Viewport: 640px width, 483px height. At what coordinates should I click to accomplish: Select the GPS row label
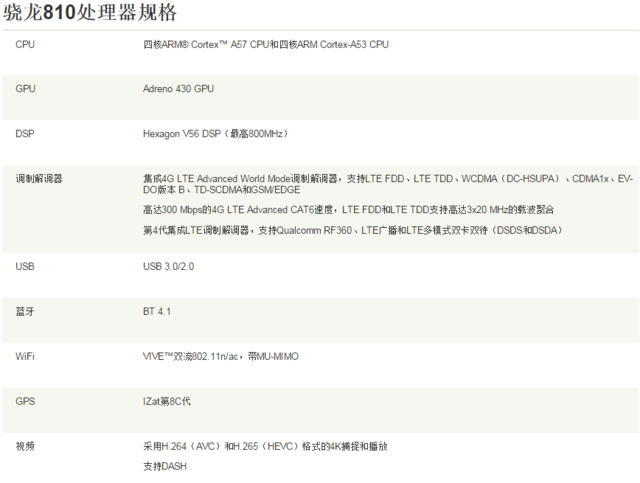coord(25,401)
